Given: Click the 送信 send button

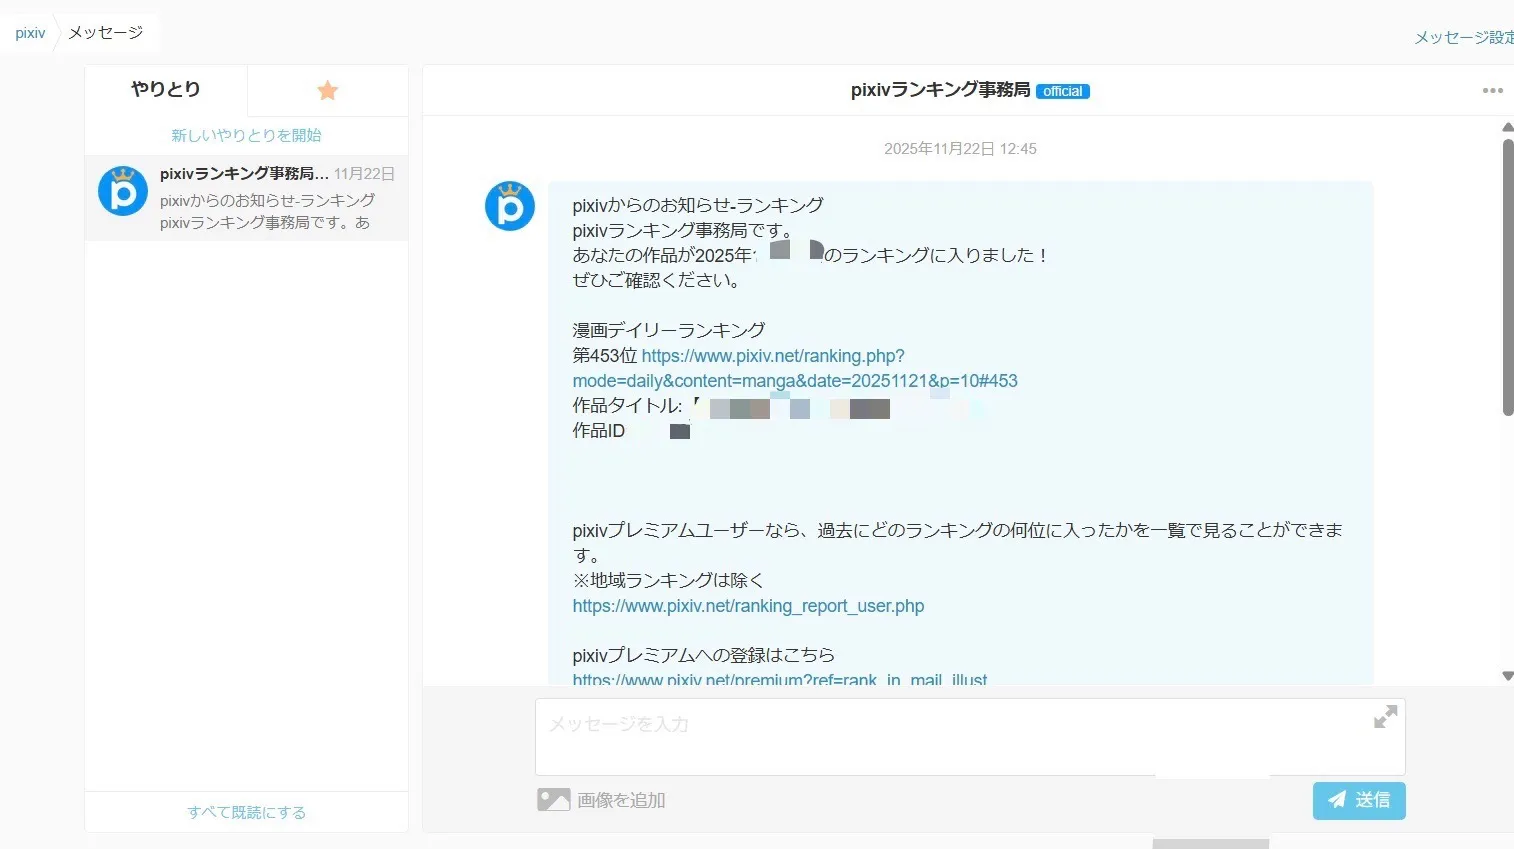Looking at the screenshot, I should [x=1359, y=800].
